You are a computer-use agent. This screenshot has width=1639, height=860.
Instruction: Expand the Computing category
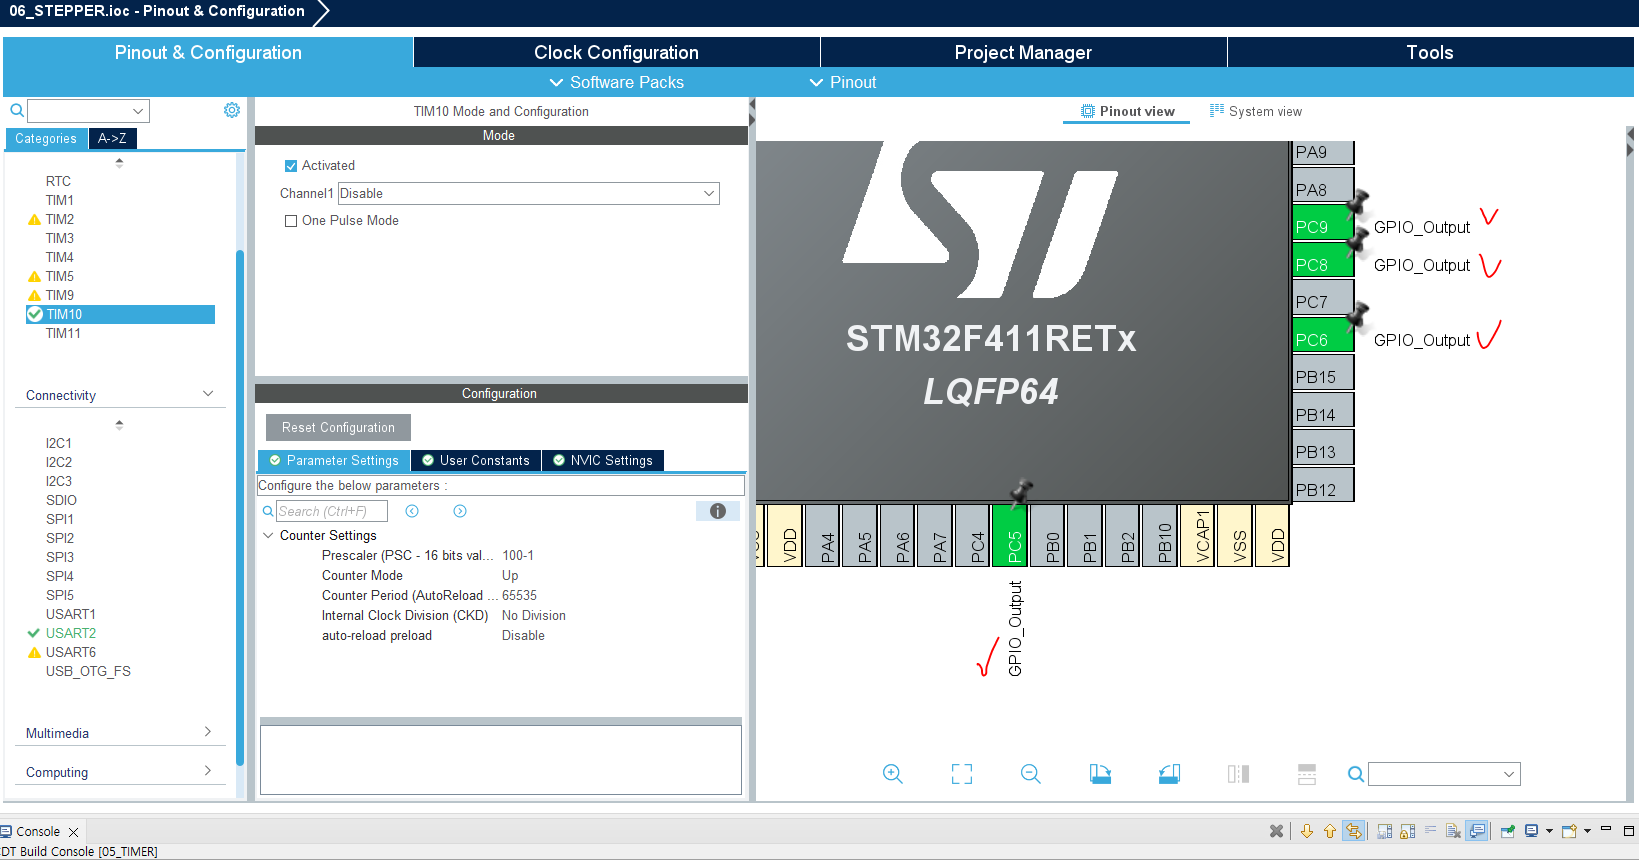208,771
